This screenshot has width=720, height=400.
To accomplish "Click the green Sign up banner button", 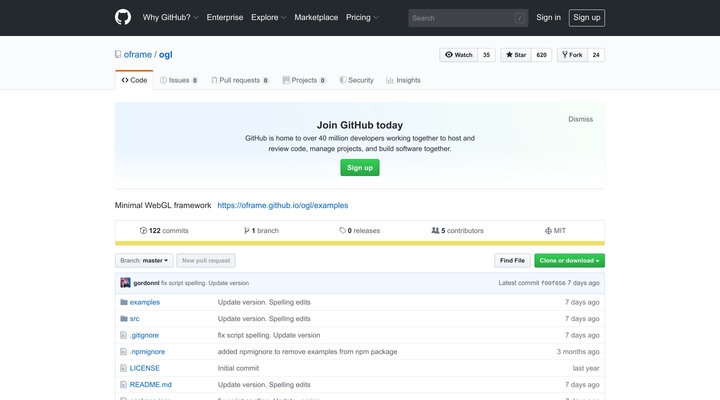I will 360,168.
